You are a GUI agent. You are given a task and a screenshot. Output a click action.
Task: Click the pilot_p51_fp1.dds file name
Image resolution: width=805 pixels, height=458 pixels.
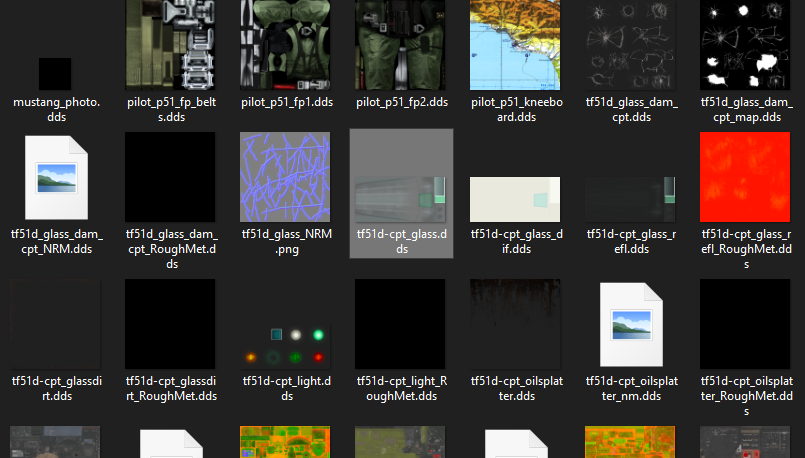coord(287,102)
